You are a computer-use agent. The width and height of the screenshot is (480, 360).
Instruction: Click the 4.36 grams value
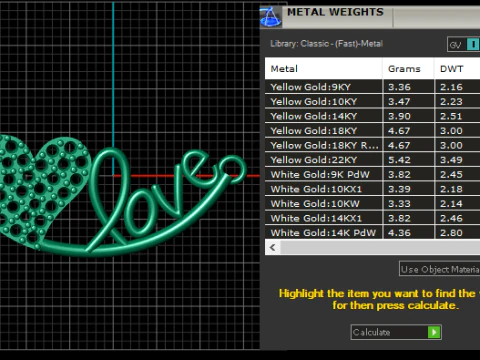point(399,233)
